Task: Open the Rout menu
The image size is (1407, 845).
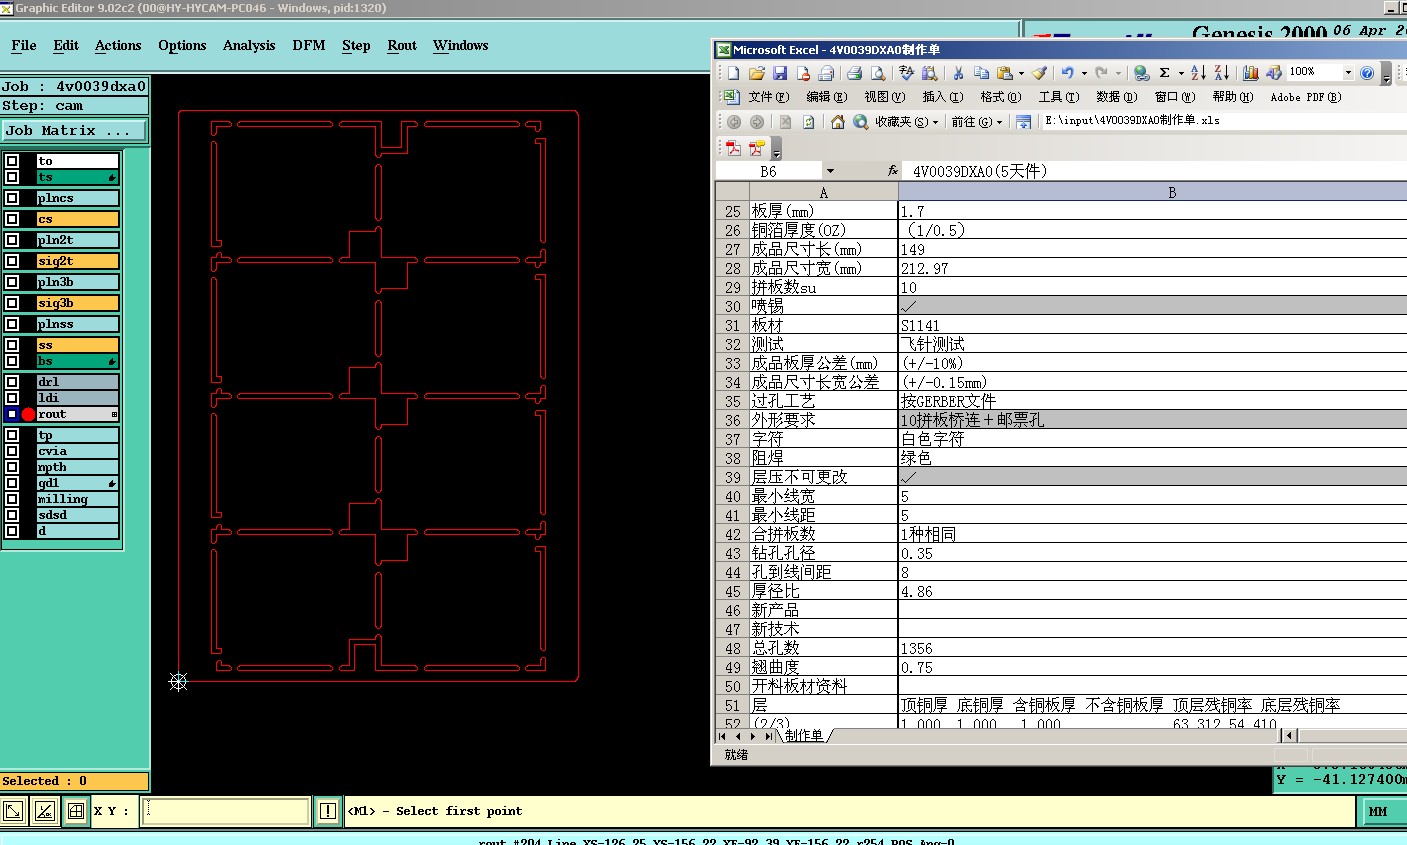Action: pyautogui.click(x=401, y=45)
